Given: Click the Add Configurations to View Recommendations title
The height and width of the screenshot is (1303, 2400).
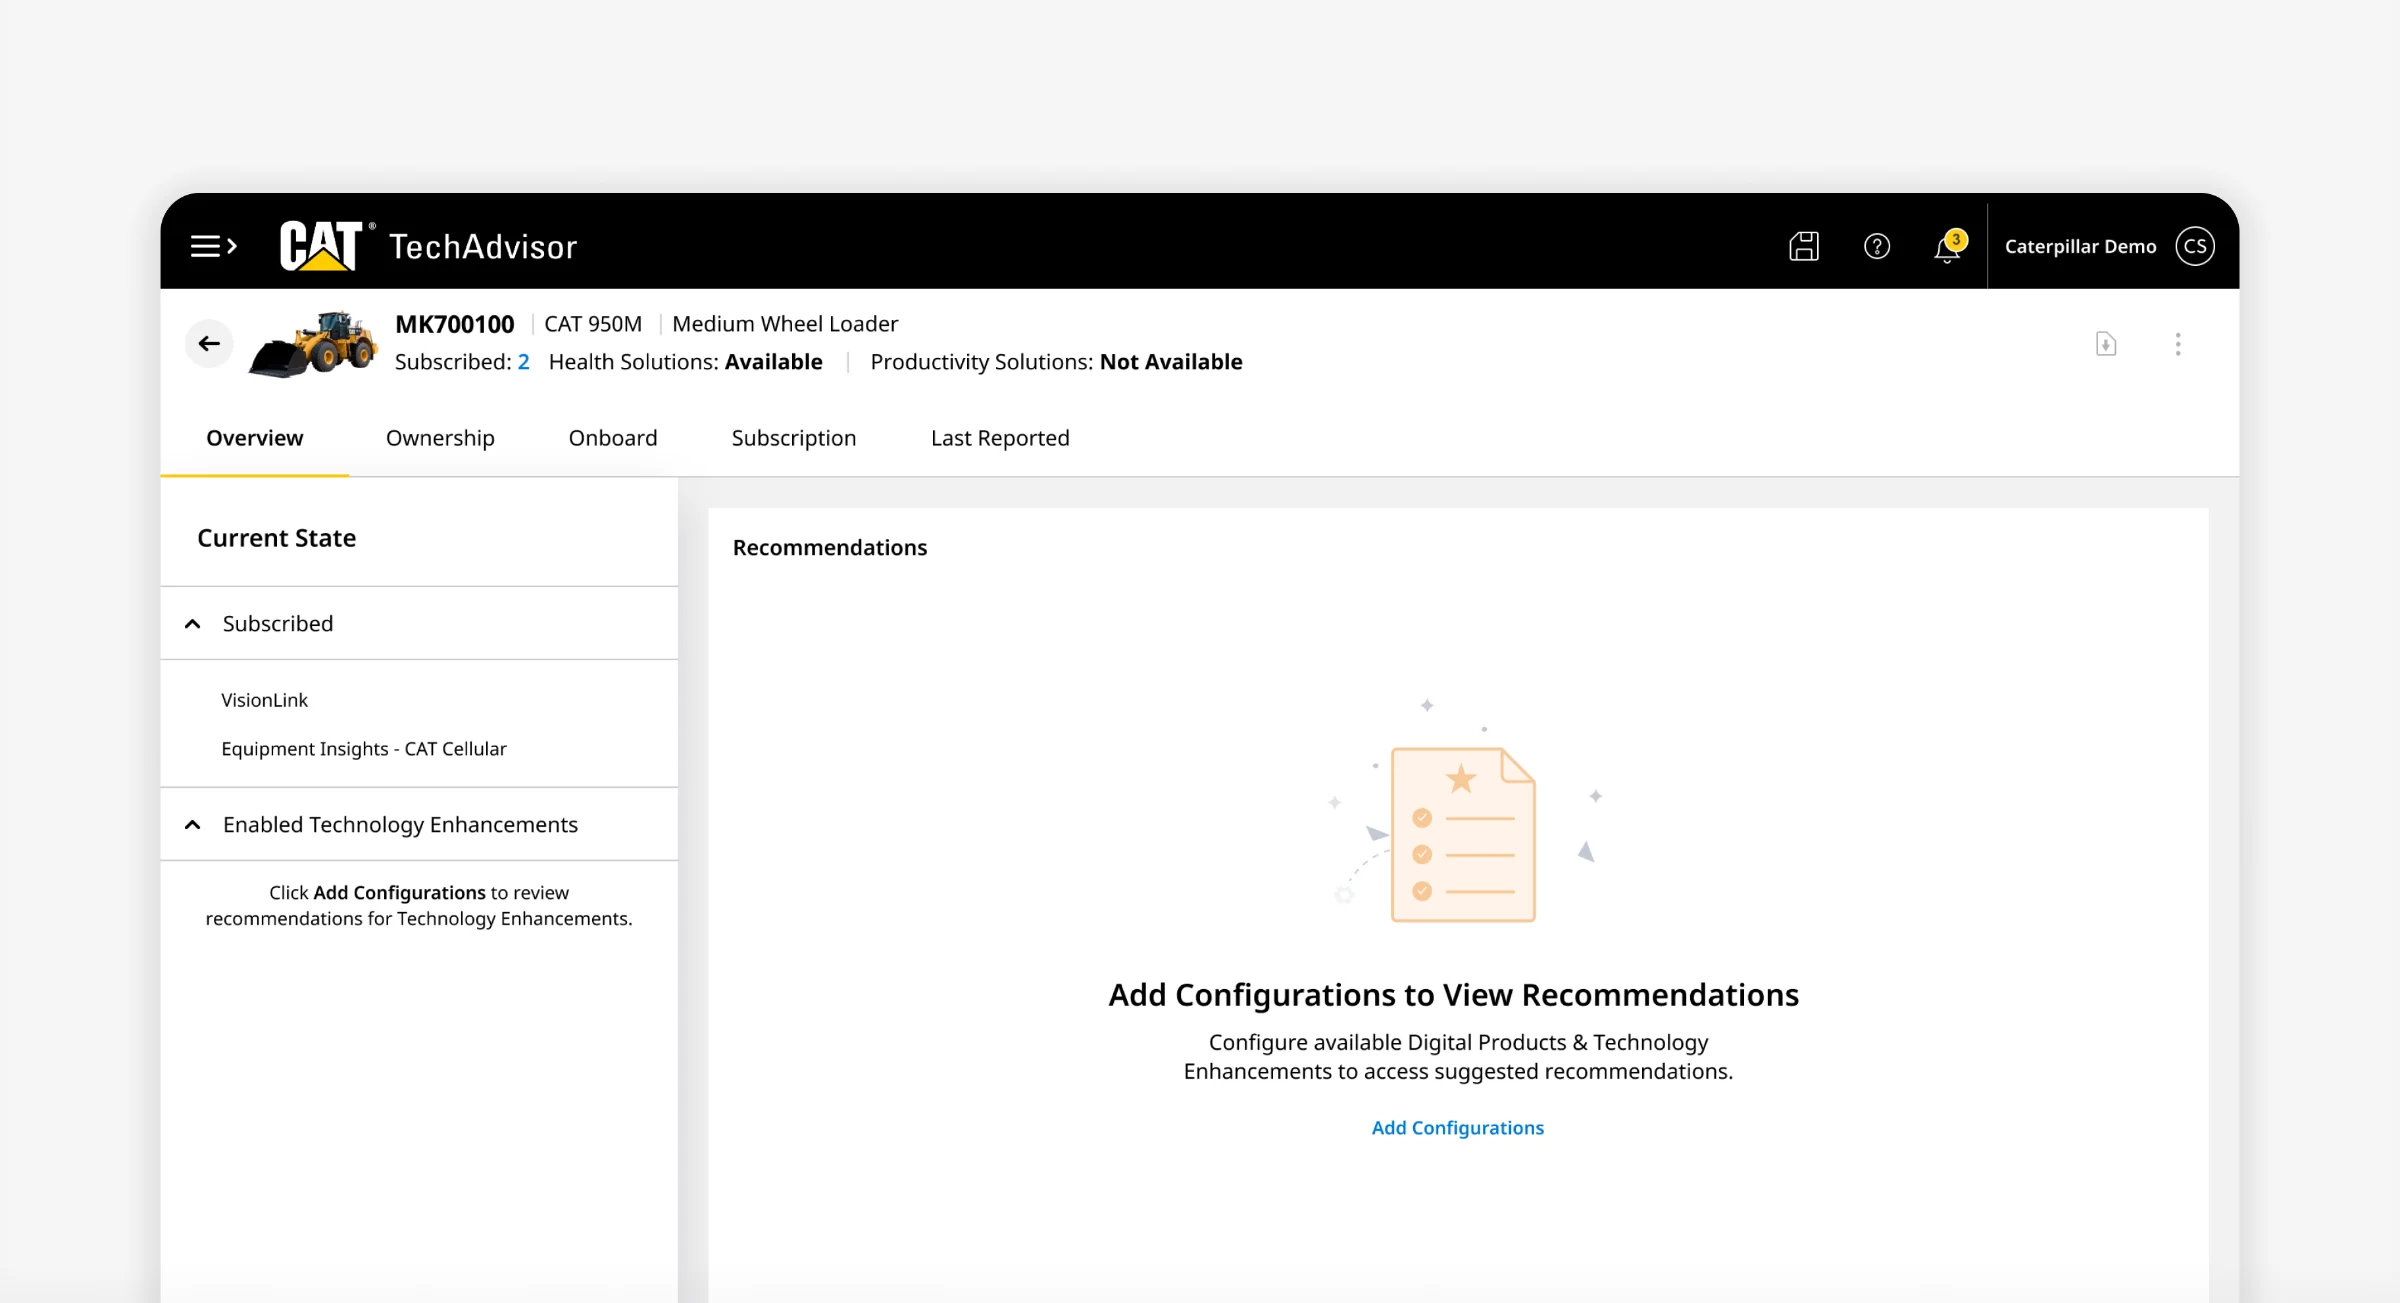Looking at the screenshot, I should (x=1453, y=995).
